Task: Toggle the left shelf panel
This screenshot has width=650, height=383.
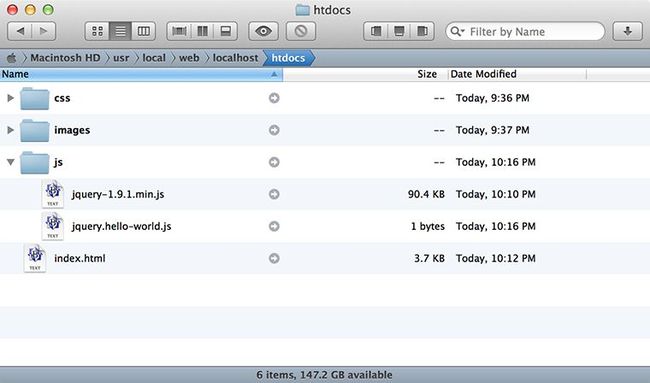Action: click(376, 31)
